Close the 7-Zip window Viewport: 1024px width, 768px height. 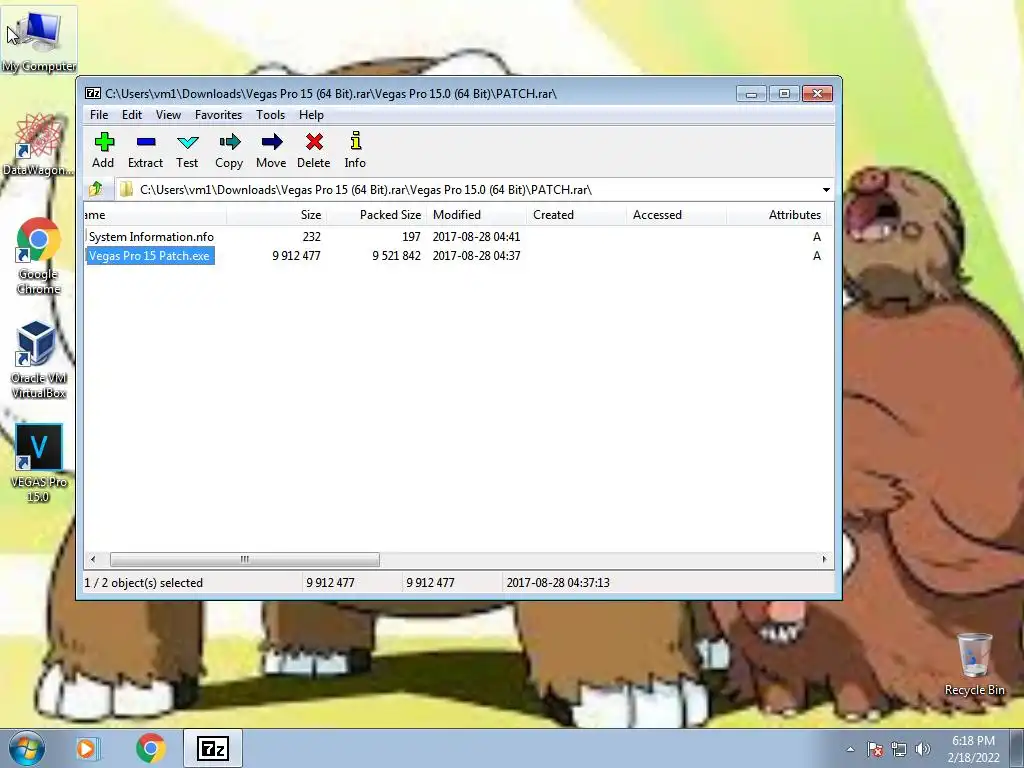[817, 94]
